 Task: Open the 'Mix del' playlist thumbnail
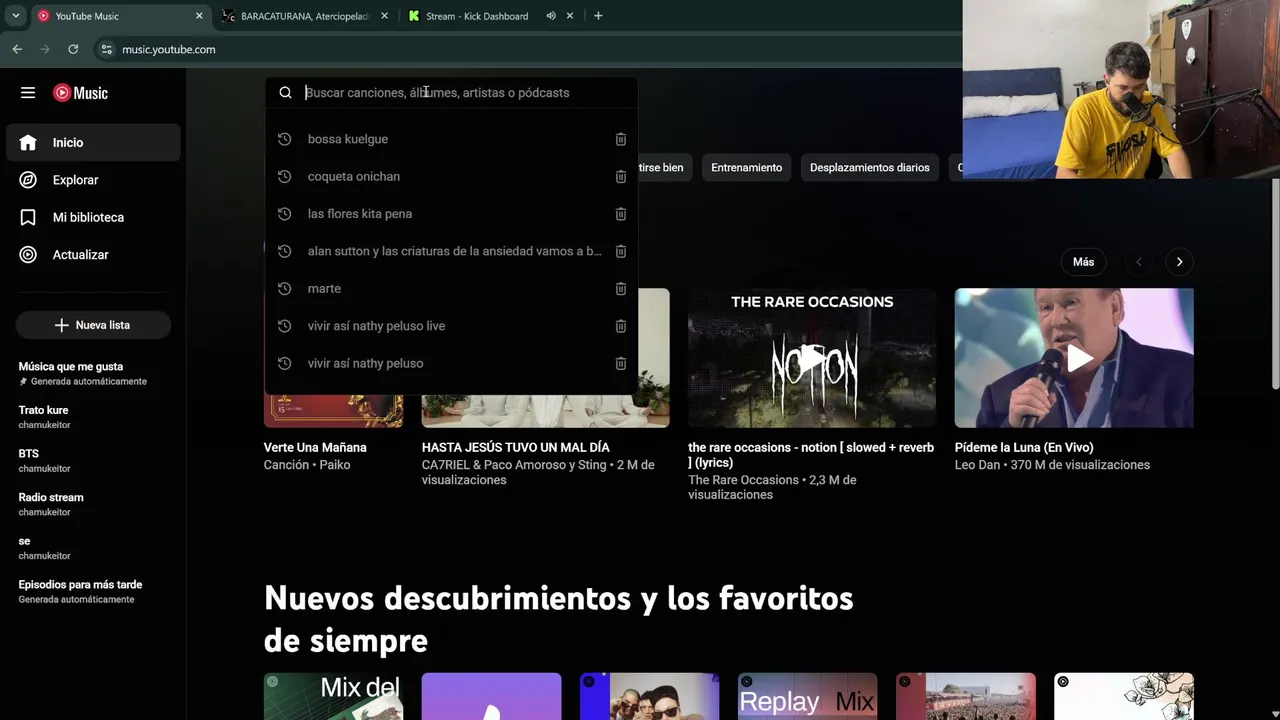point(333,696)
